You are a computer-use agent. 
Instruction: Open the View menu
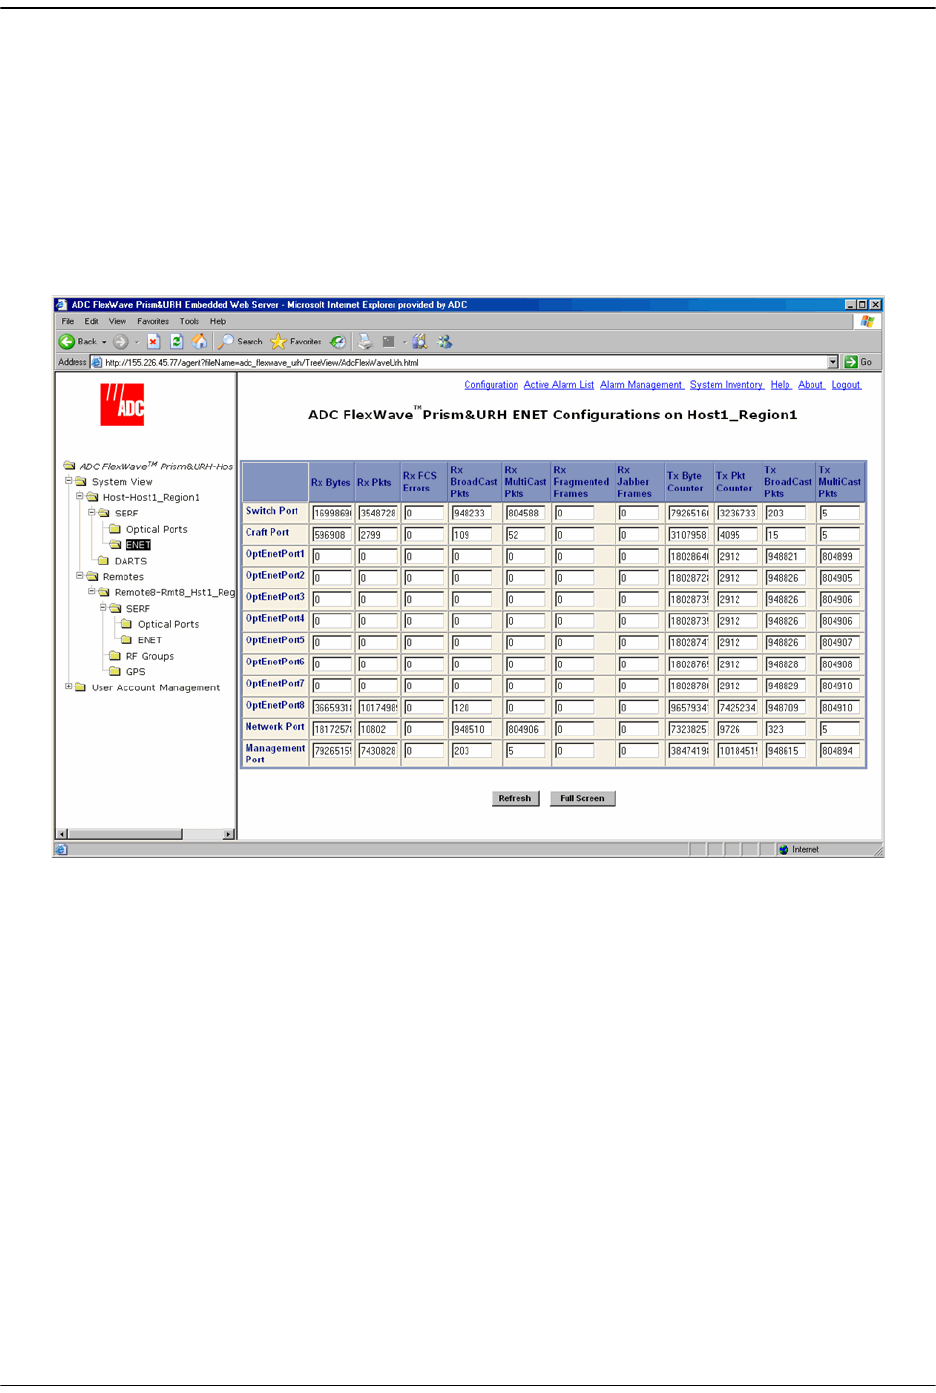(117, 322)
